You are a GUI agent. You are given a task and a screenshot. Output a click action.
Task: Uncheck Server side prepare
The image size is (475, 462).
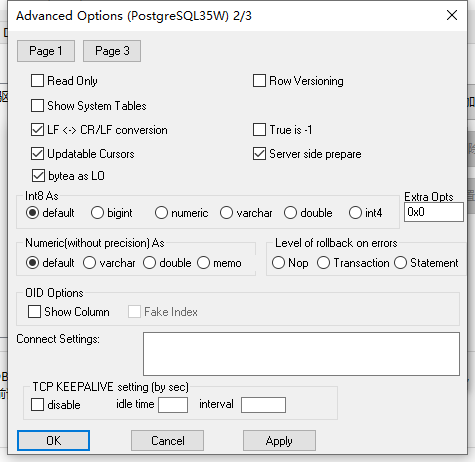click(259, 154)
